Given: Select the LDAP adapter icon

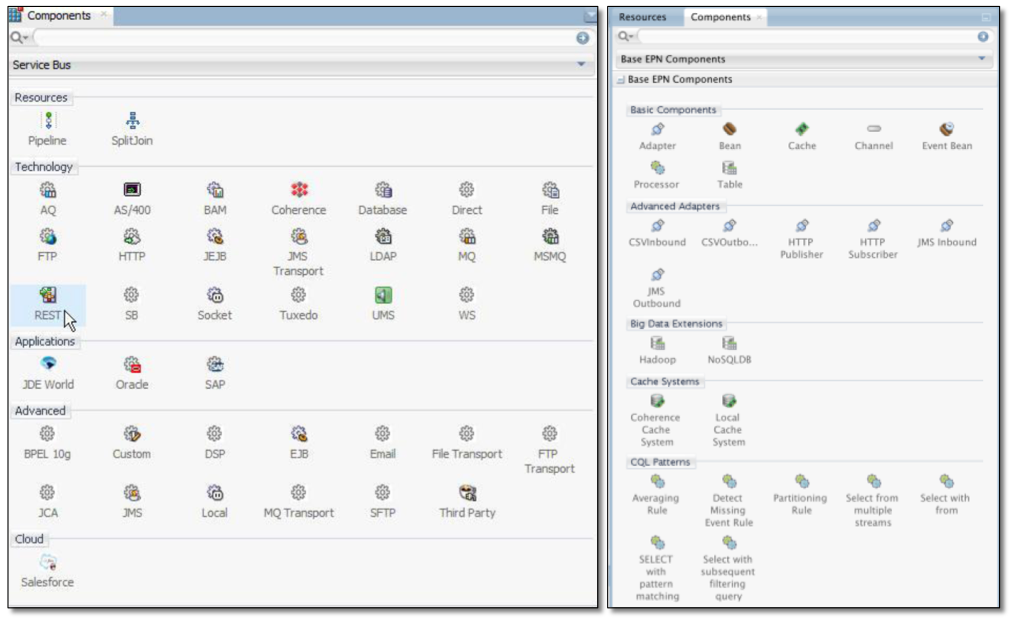Looking at the screenshot, I should point(383,236).
